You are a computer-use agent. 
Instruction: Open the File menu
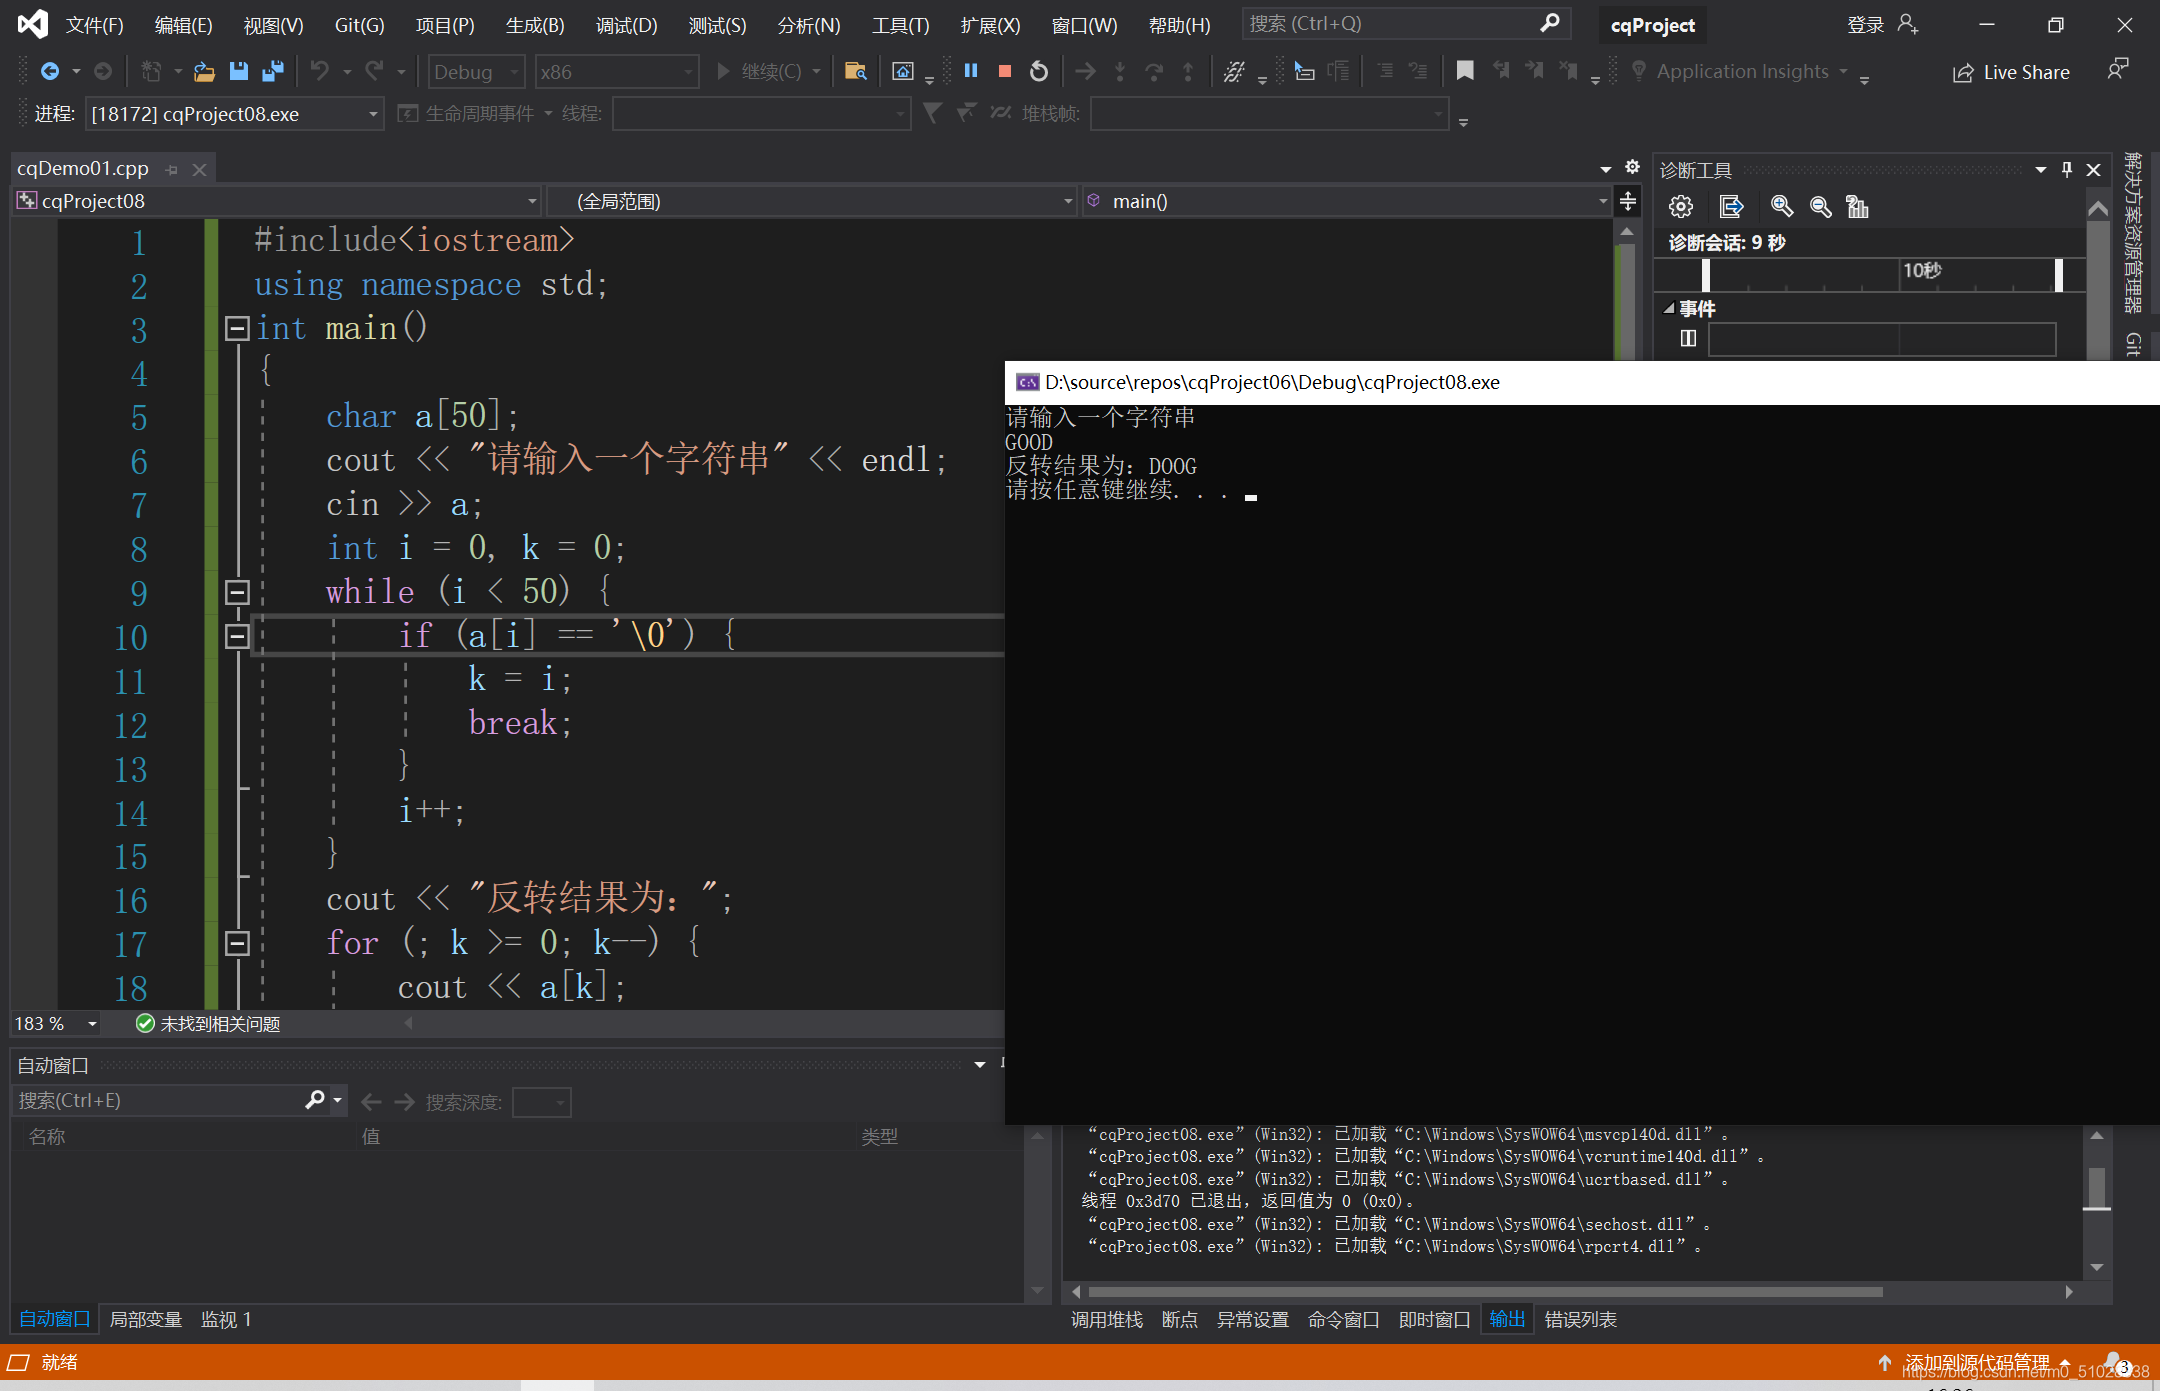point(94,25)
